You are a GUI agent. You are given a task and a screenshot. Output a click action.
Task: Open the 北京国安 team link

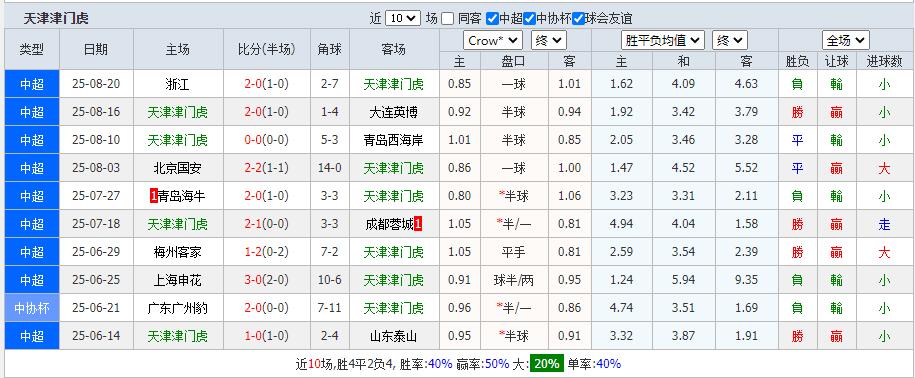pyautogui.click(x=178, y=168)
